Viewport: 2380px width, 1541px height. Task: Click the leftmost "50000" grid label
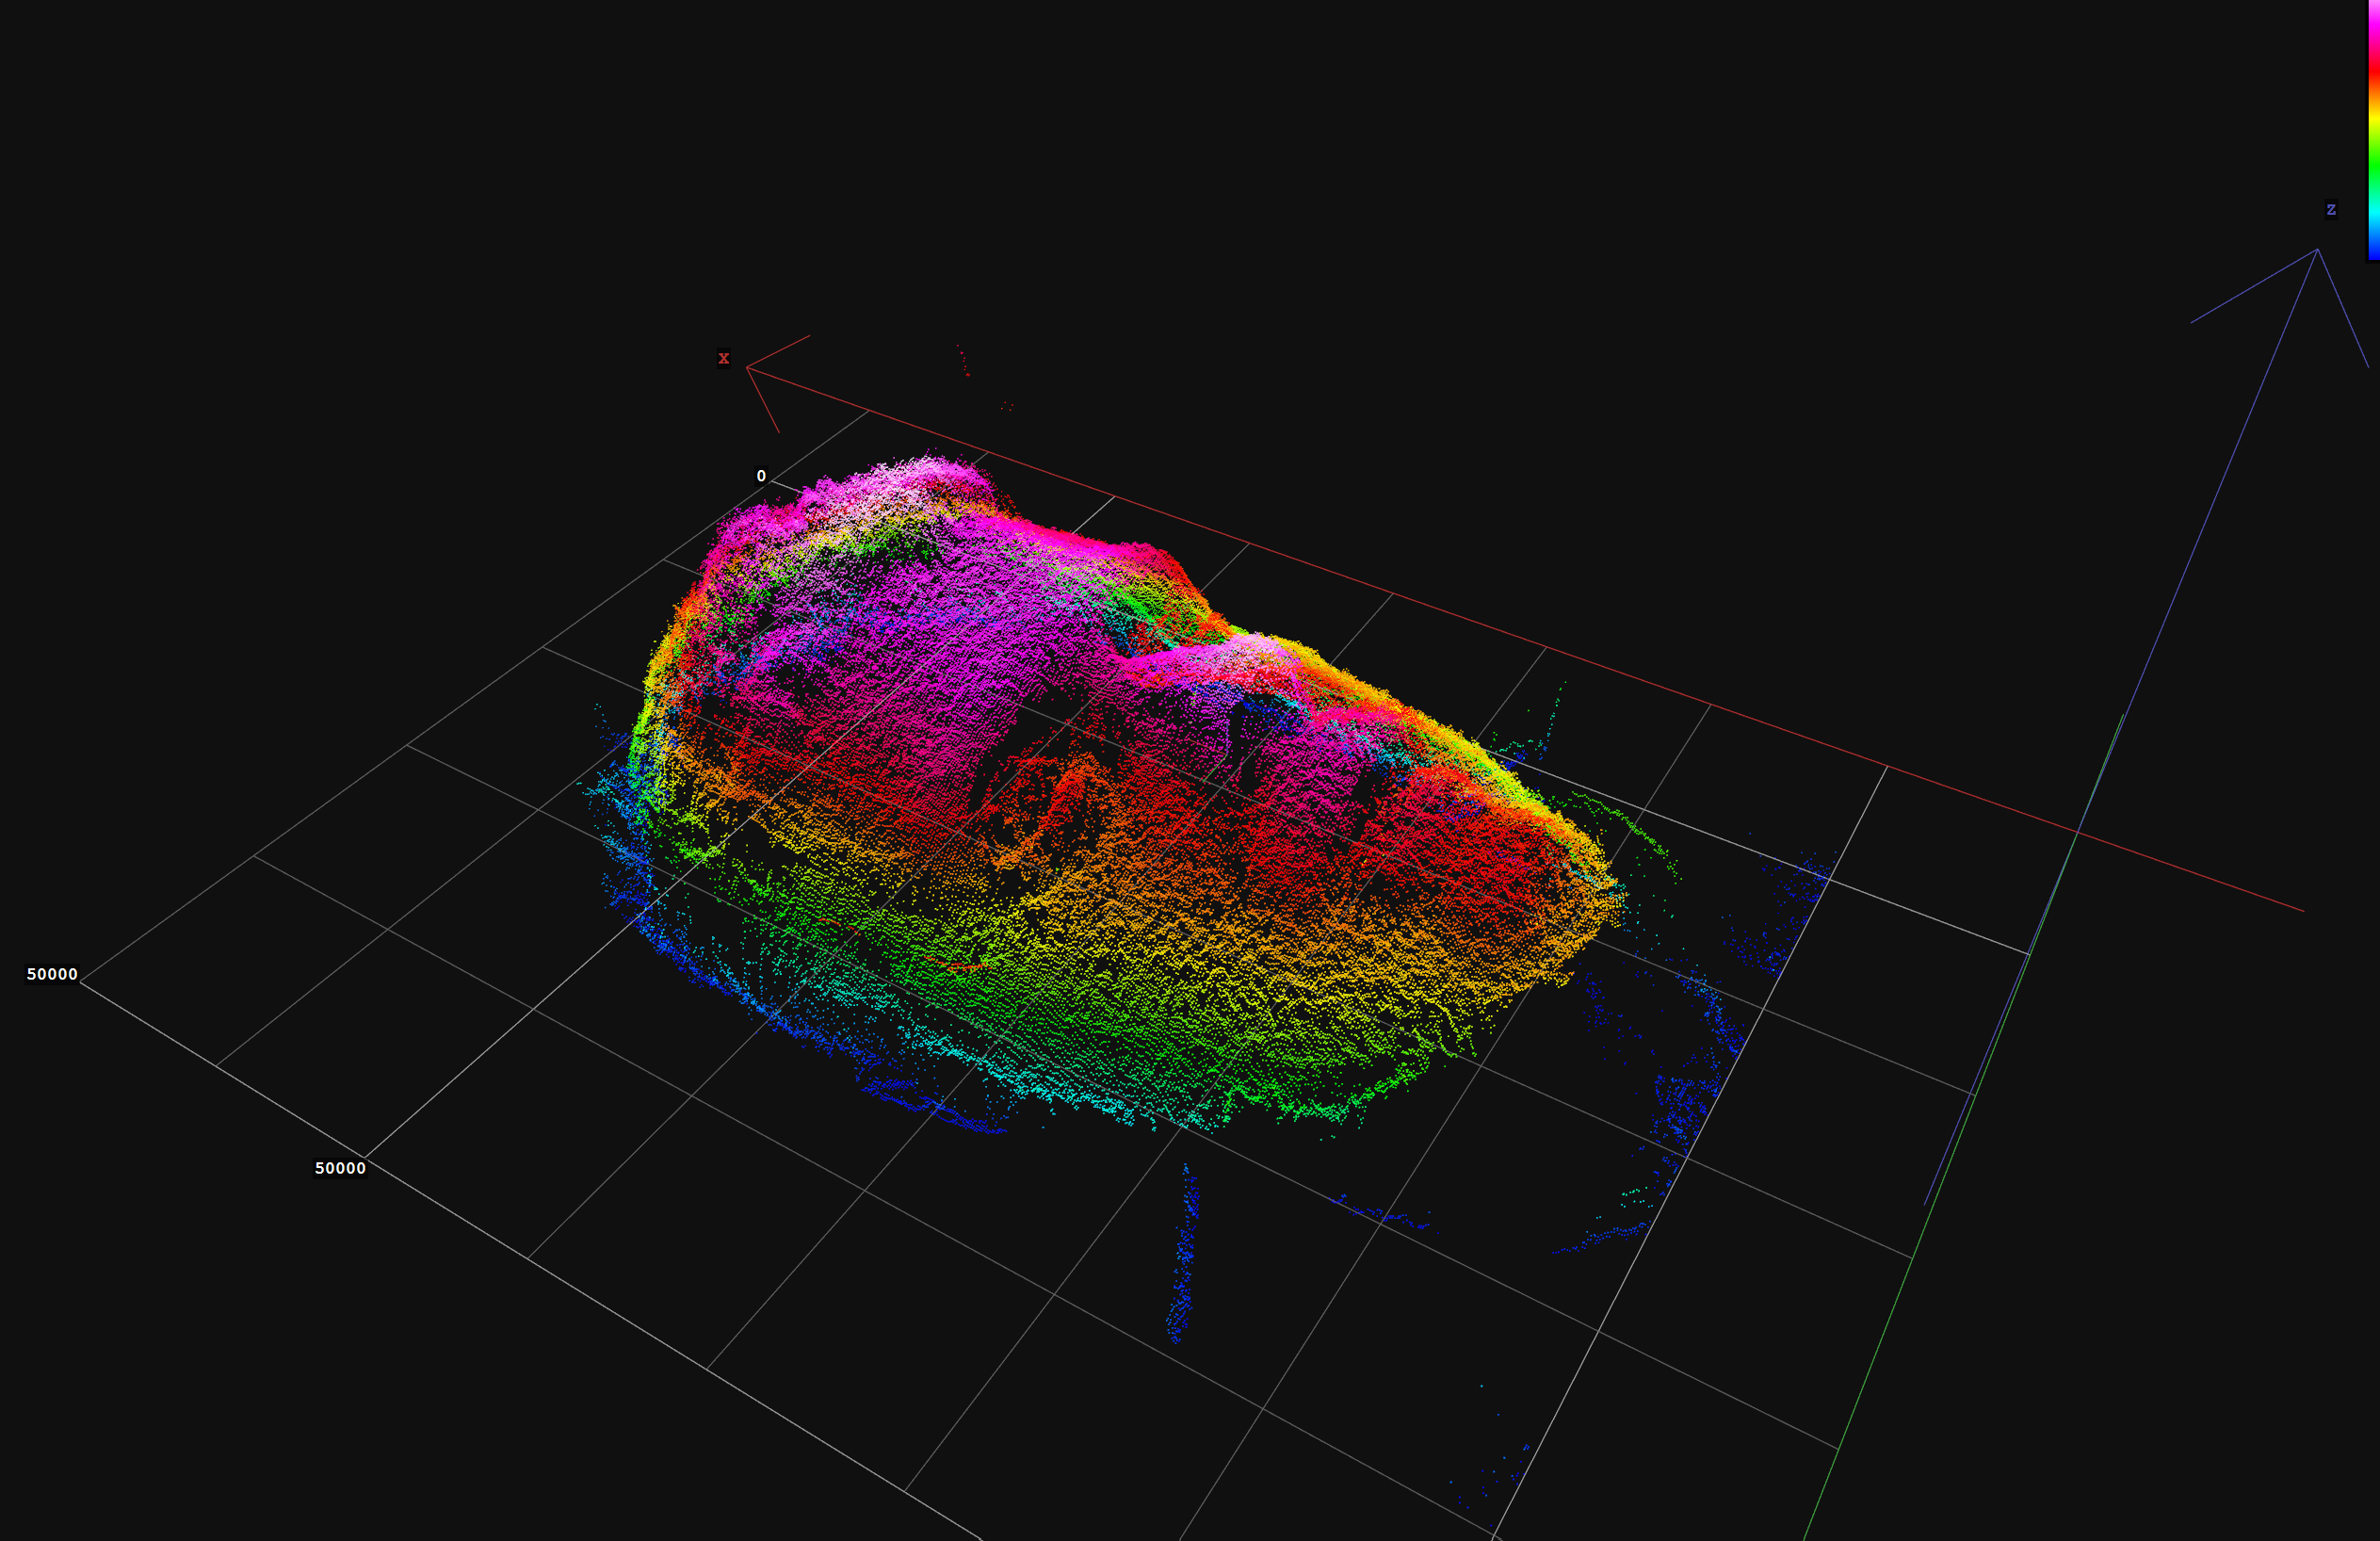[x=52, y=974]
